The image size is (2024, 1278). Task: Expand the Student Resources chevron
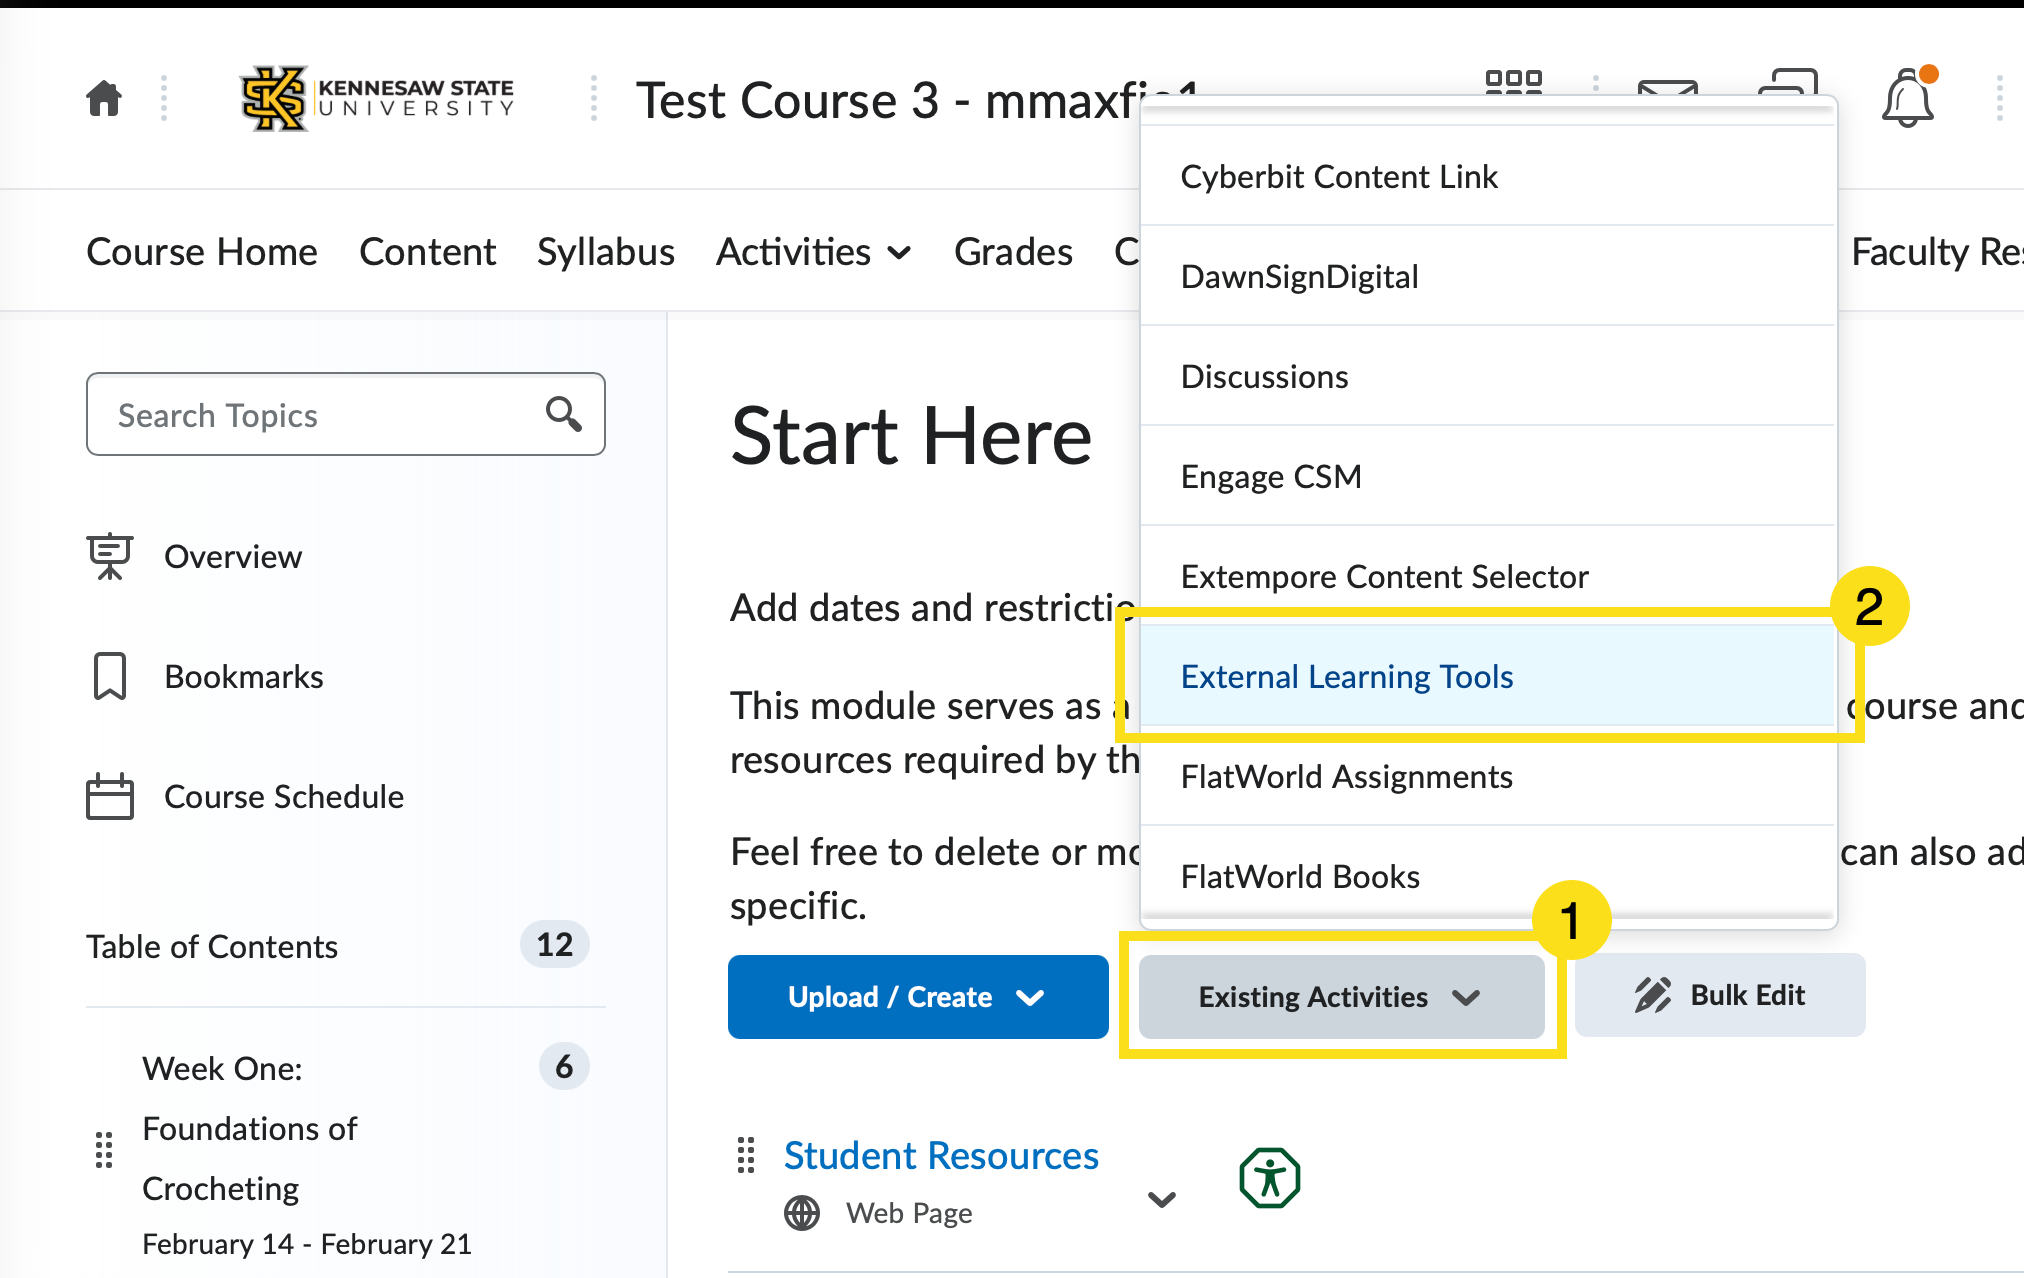[x=1161, y=1199]
